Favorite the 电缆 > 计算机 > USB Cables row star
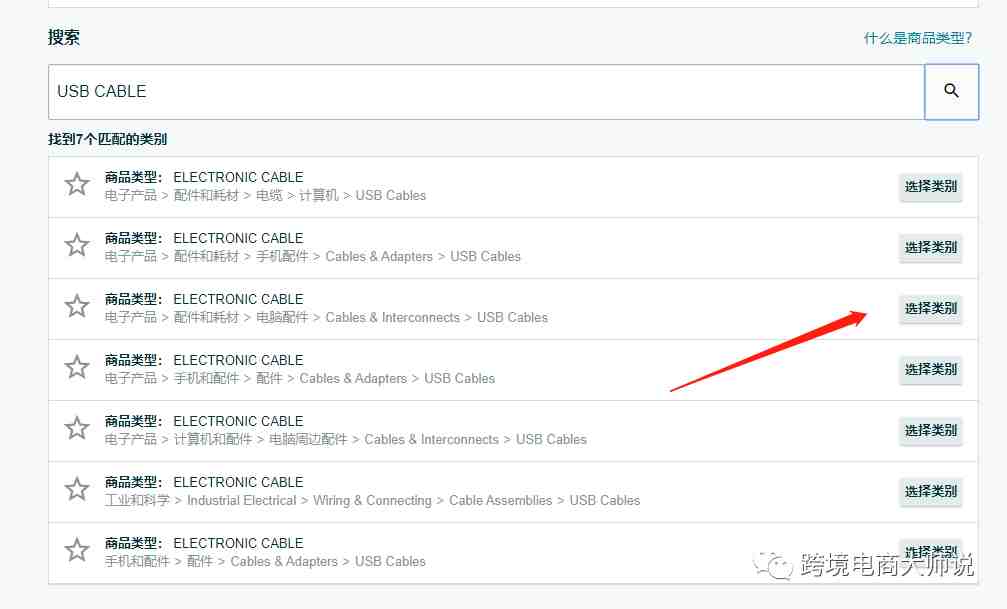The height and width of the screenshot is (609, 1007). (x=77, y=184)
